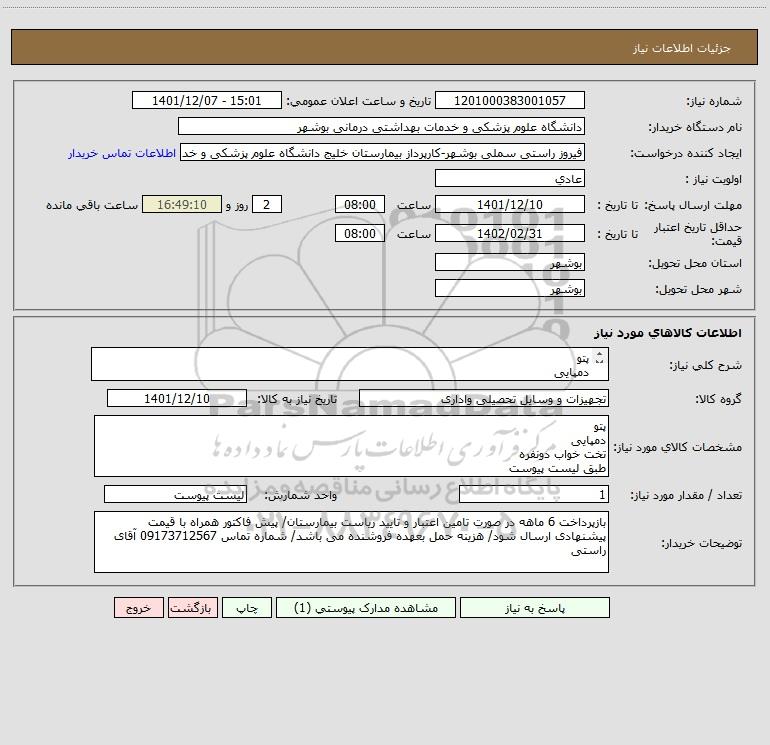Click the header title جزئیات اطلاعات نیاز

point(682,48)
